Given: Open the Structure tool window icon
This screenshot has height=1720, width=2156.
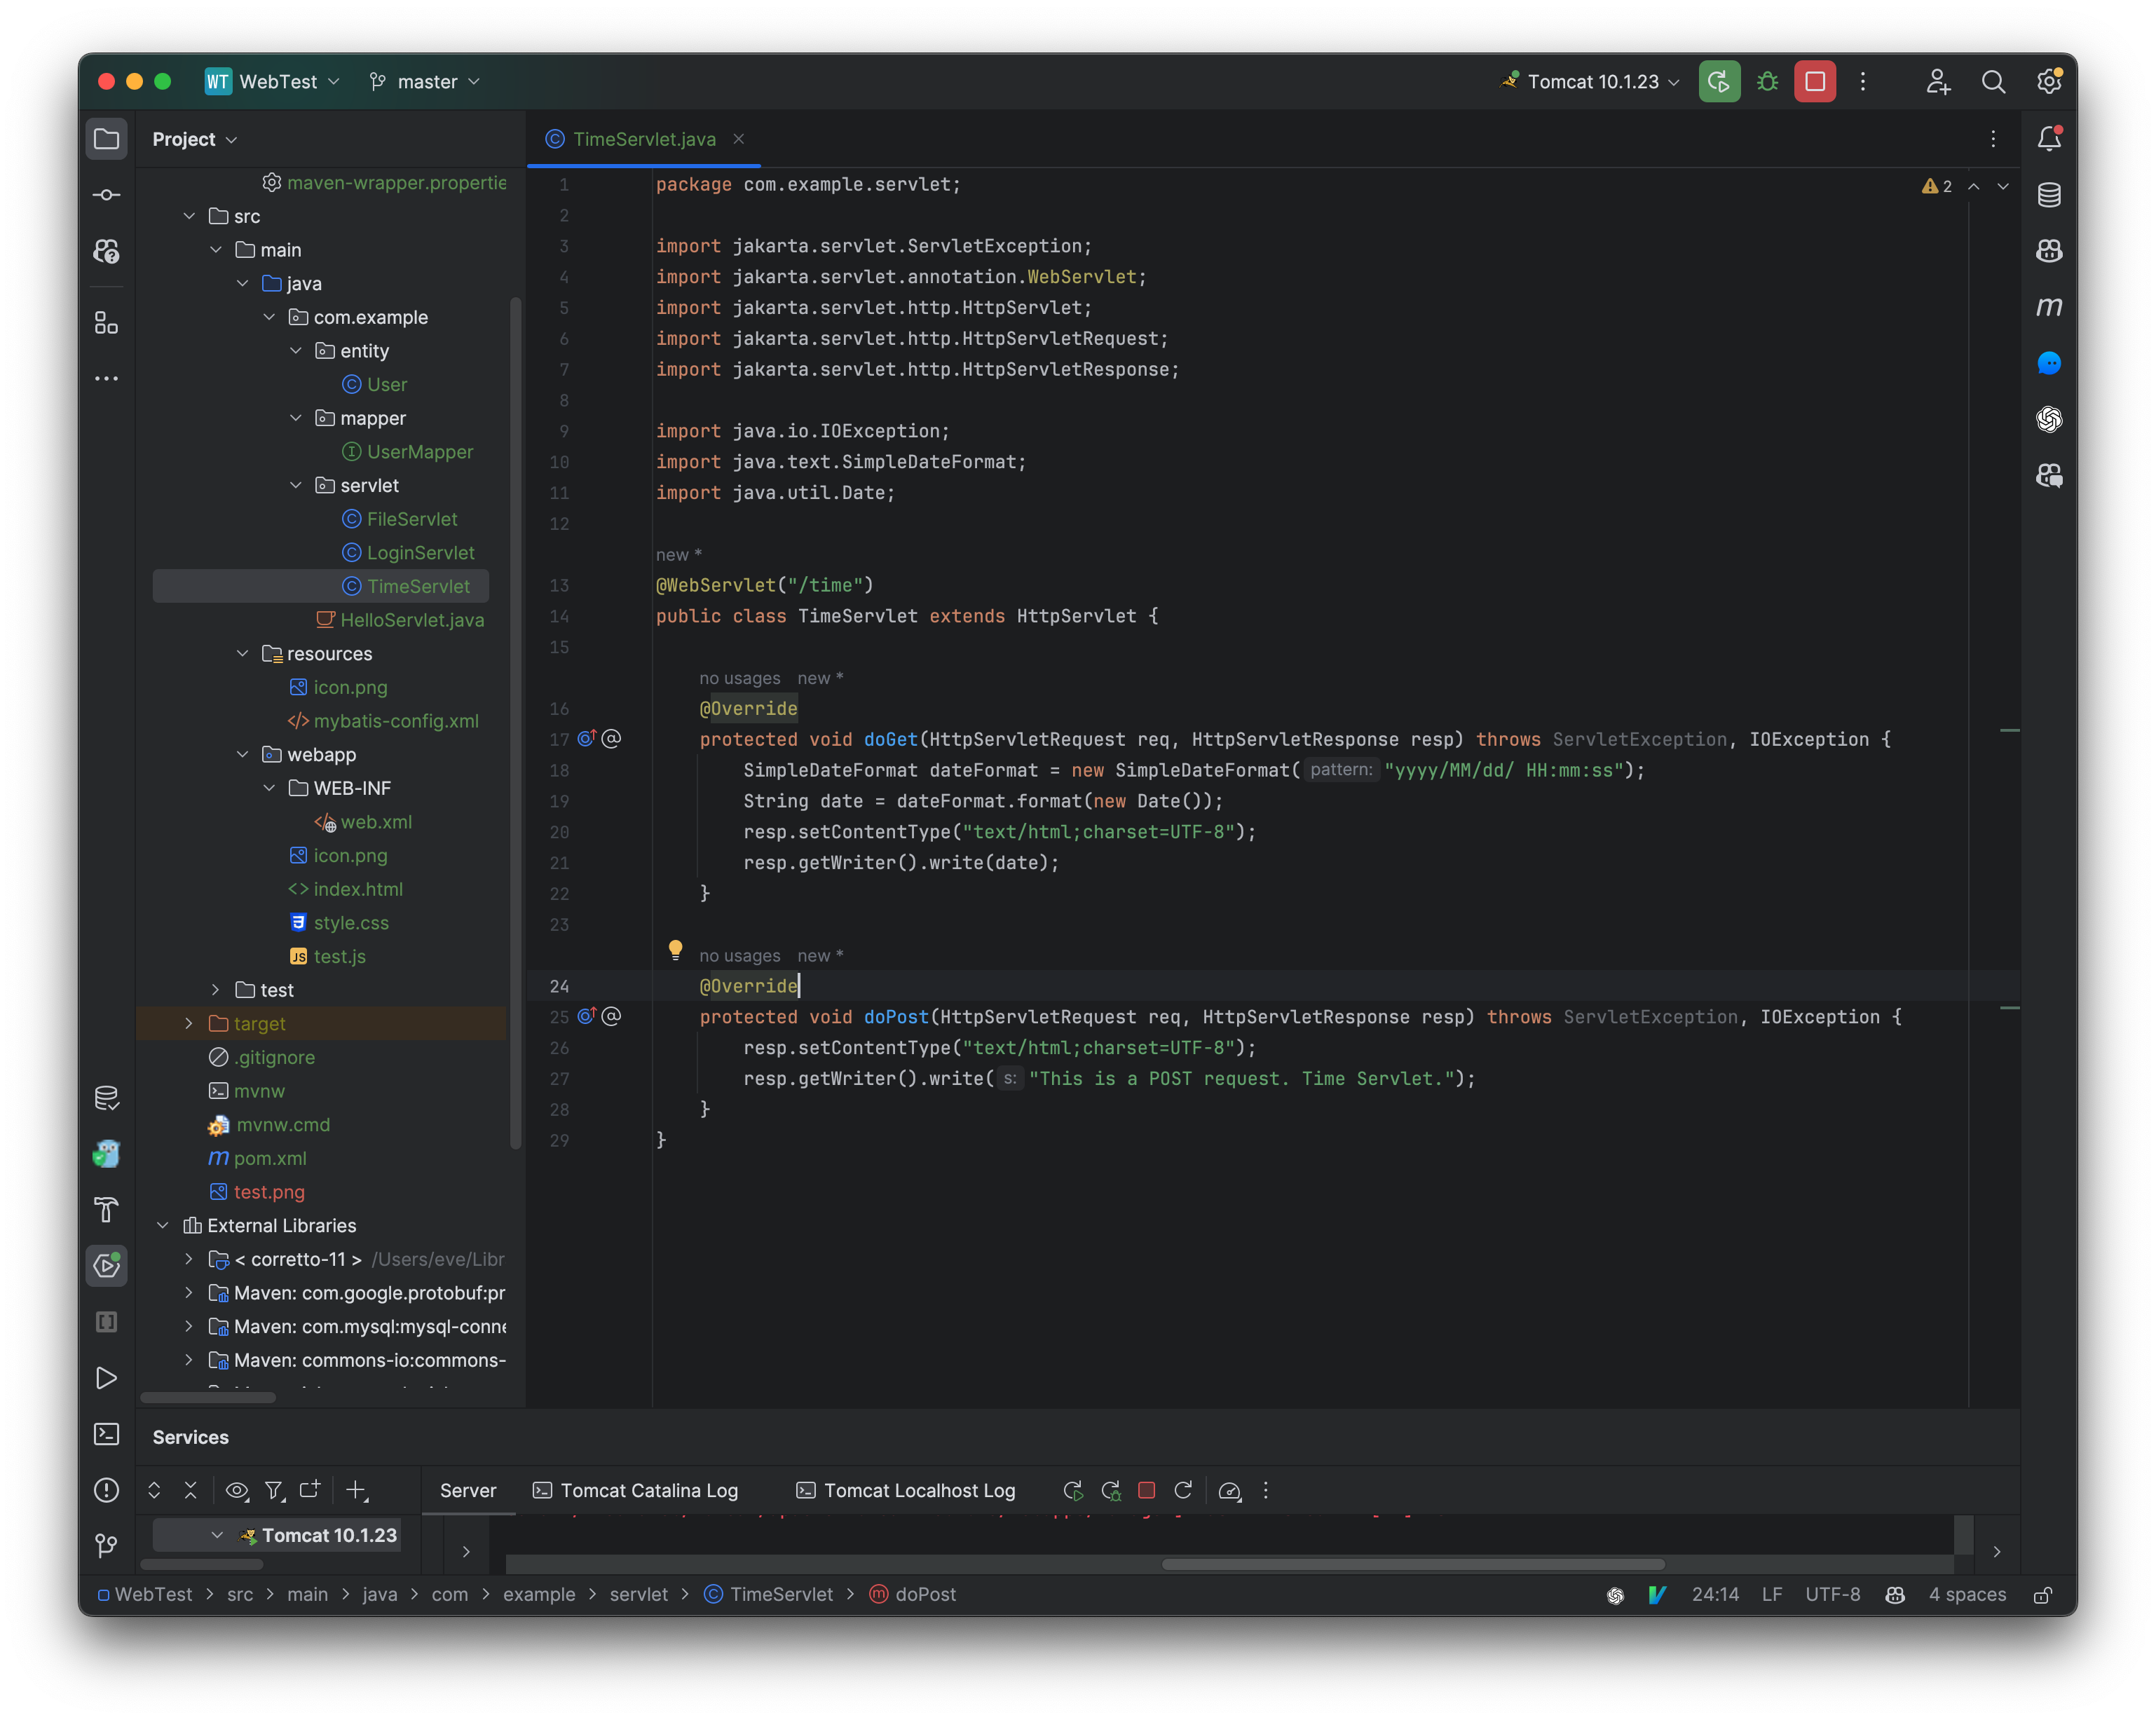Looking at the screenshot, I should 106,323.
